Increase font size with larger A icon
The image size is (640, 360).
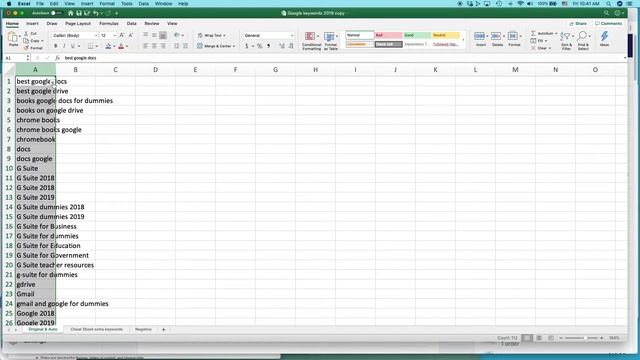[x=122, y=36]
